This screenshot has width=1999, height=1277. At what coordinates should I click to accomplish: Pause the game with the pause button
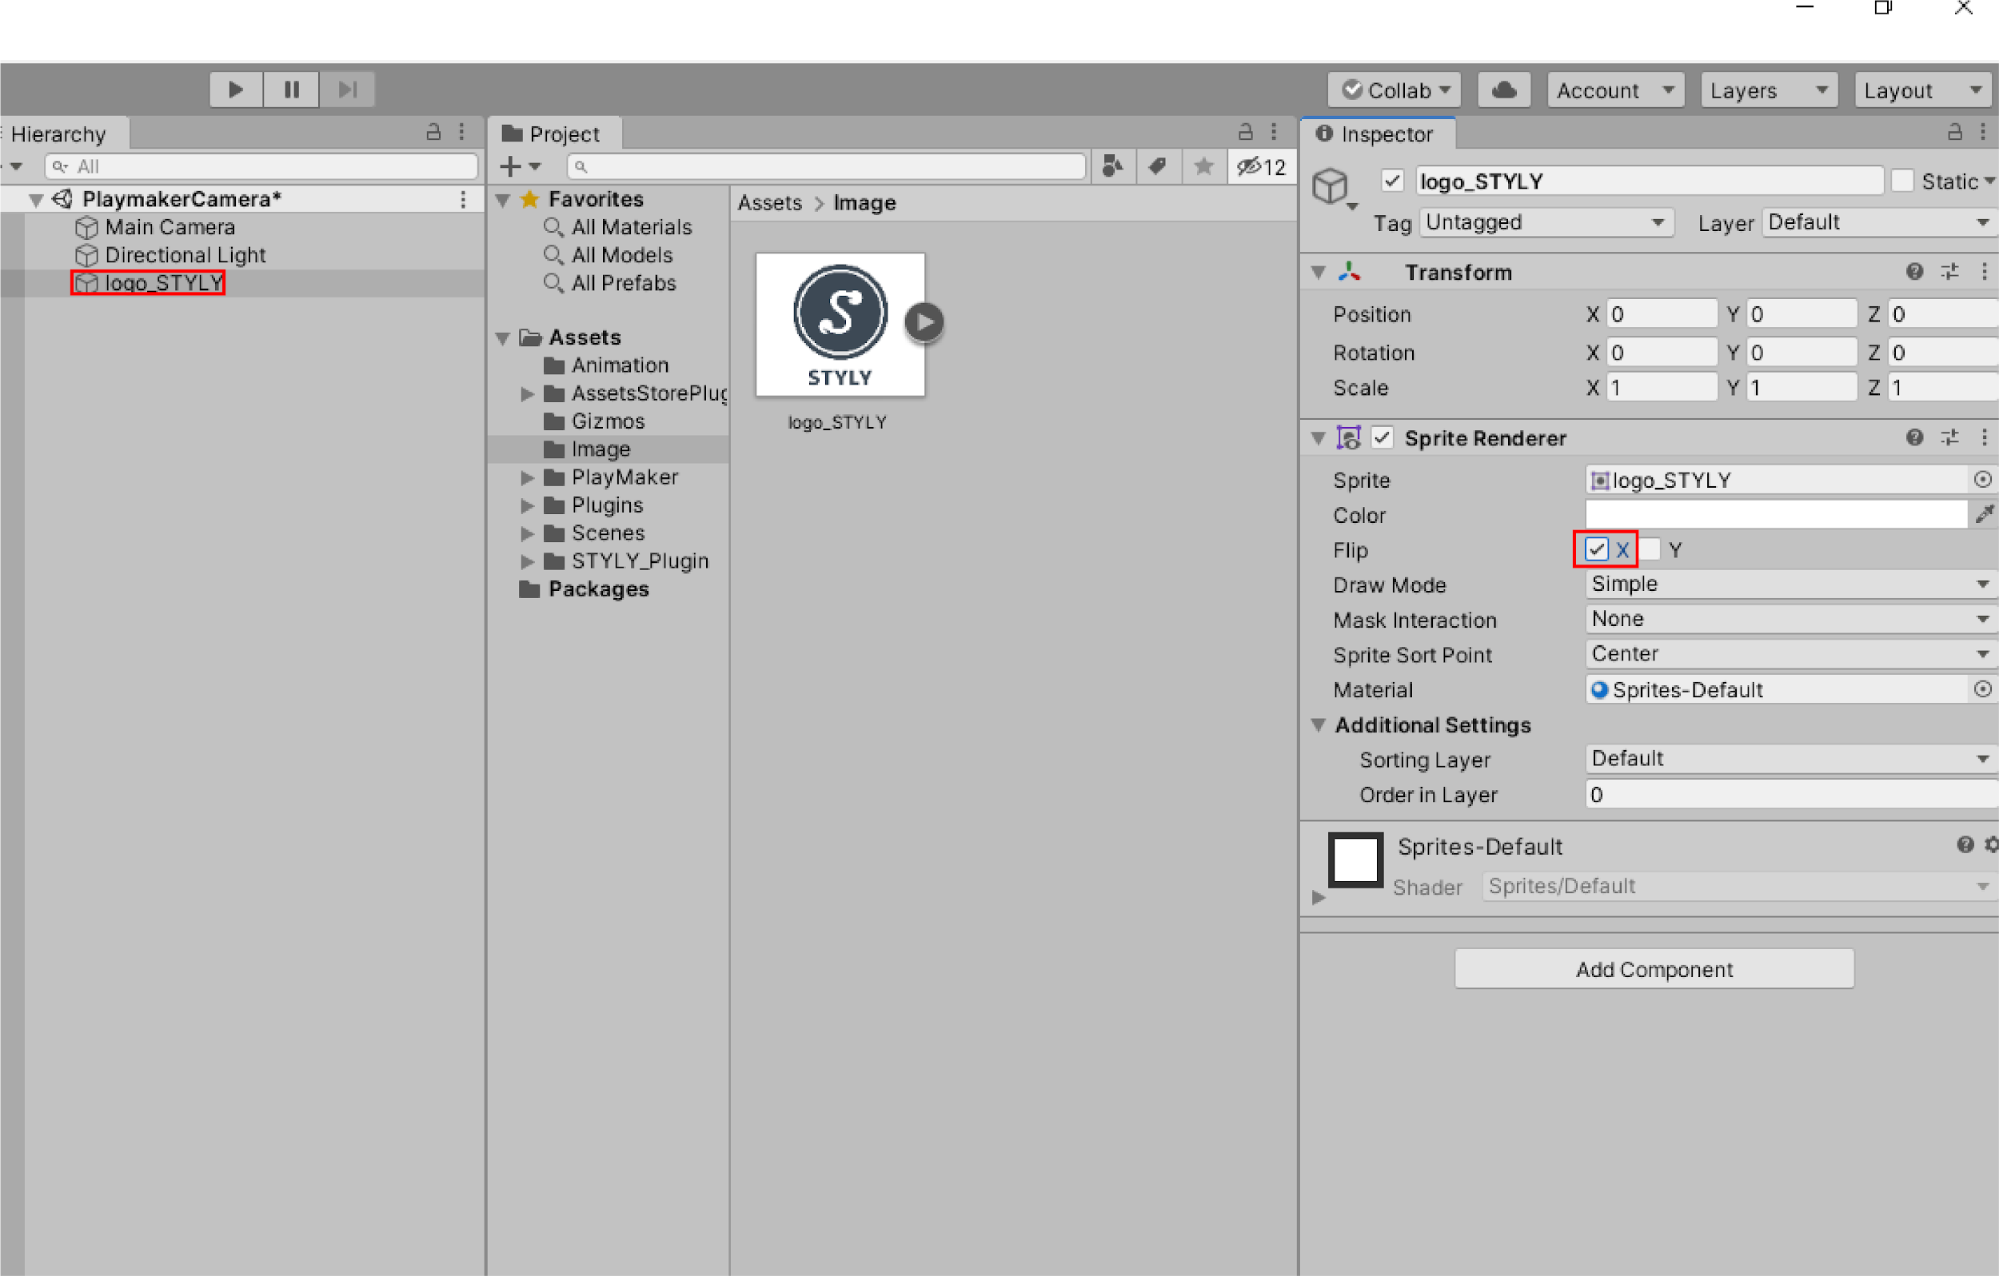[292, 90]
